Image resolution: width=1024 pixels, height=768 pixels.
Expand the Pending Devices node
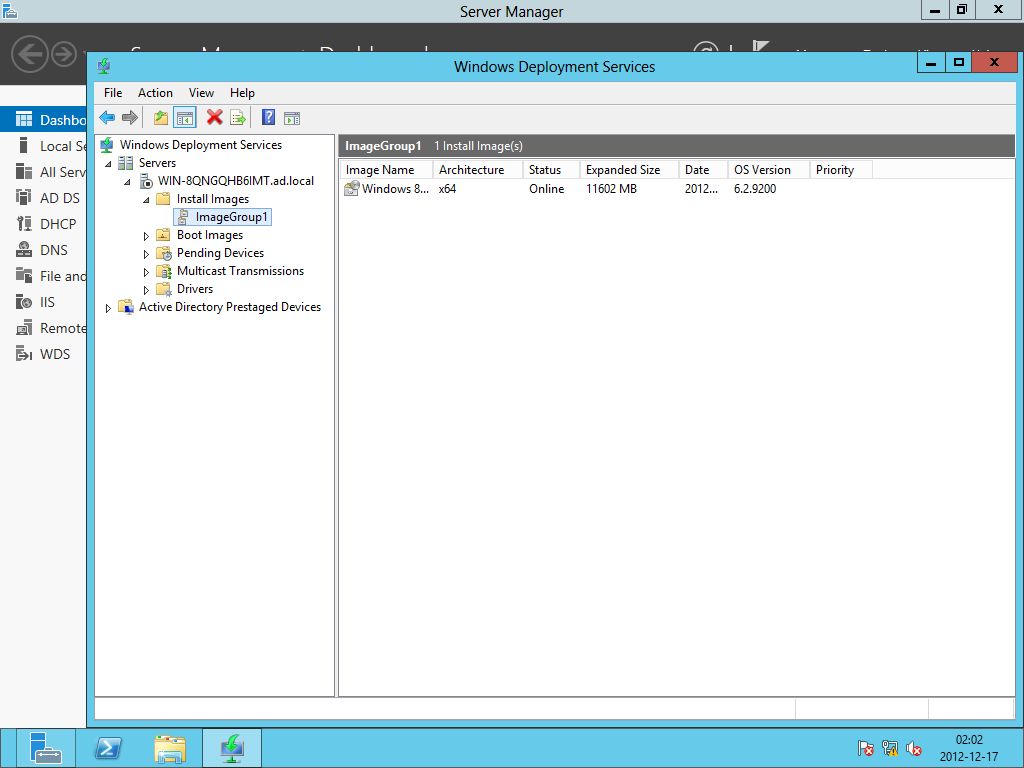coord(146,254)
